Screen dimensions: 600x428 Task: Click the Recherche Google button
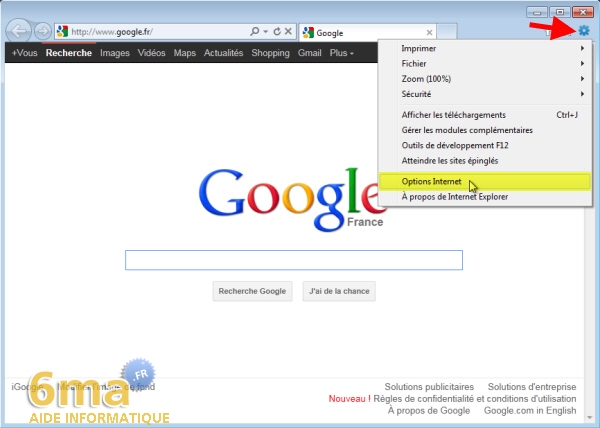pos(252,291)
